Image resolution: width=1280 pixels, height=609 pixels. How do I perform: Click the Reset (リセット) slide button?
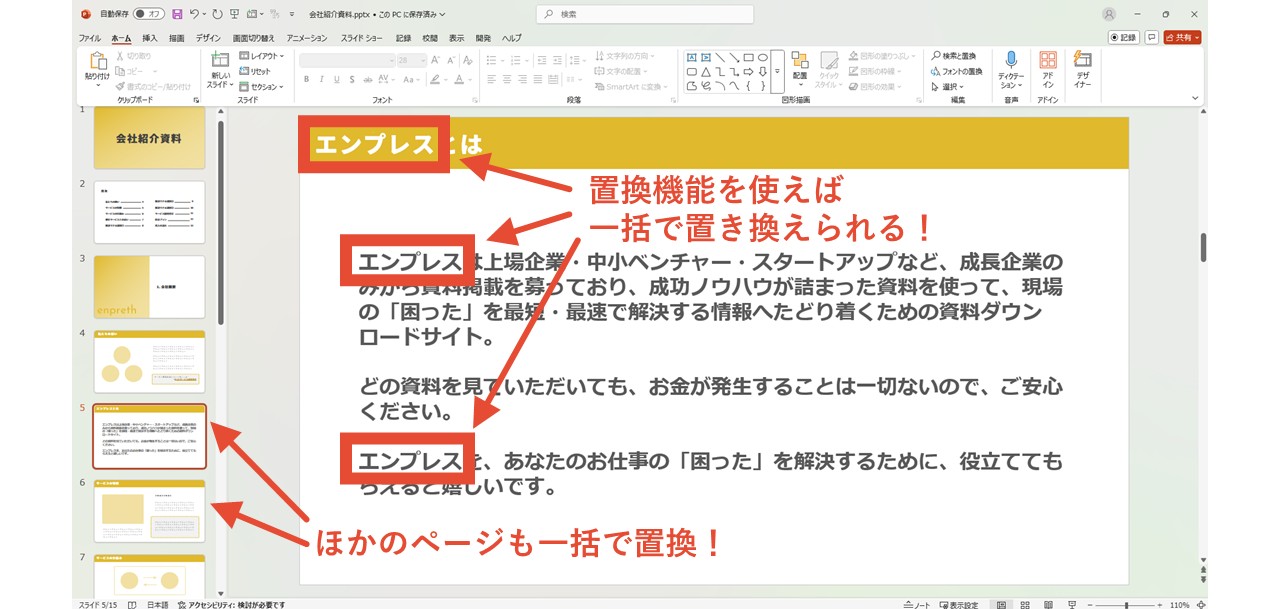pyautogui.click(x=255, y=72)
